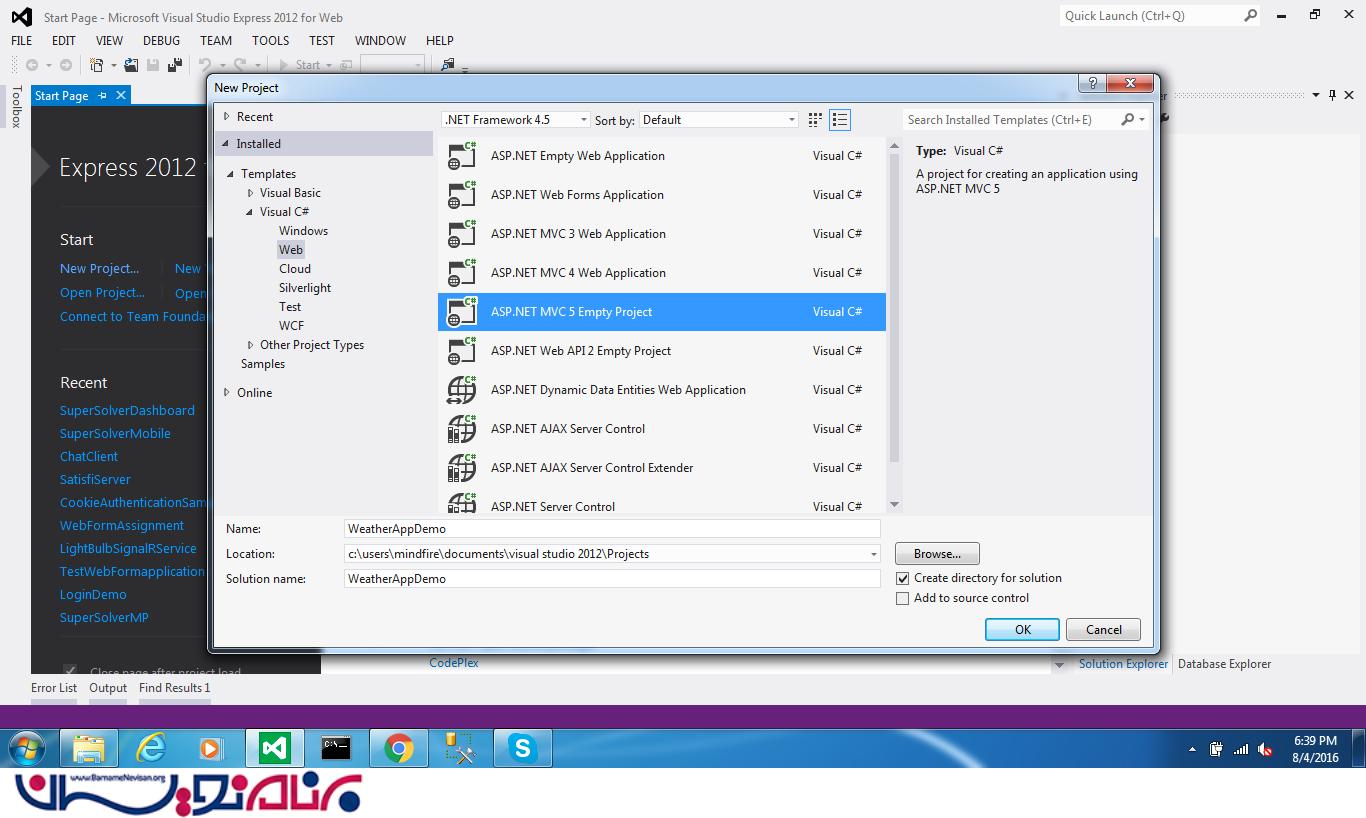Viewport: 1366px width, 818px height.
Task: Click the project Name text field
Action: point(611,529)
